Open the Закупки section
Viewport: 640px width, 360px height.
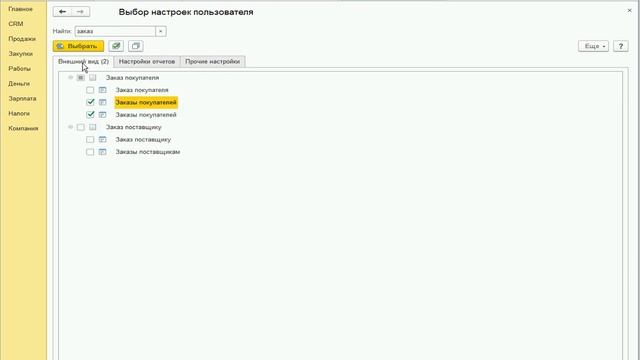tap(20, 54)
